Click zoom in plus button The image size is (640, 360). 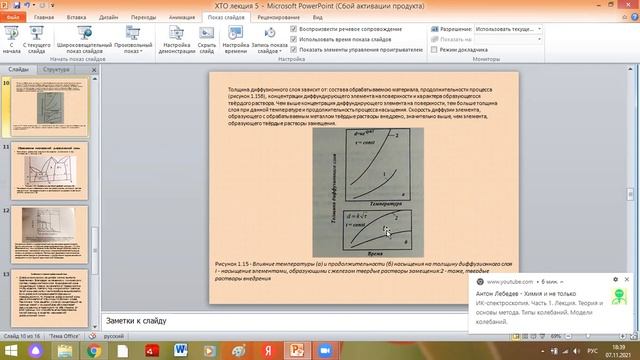click(623, 336)
